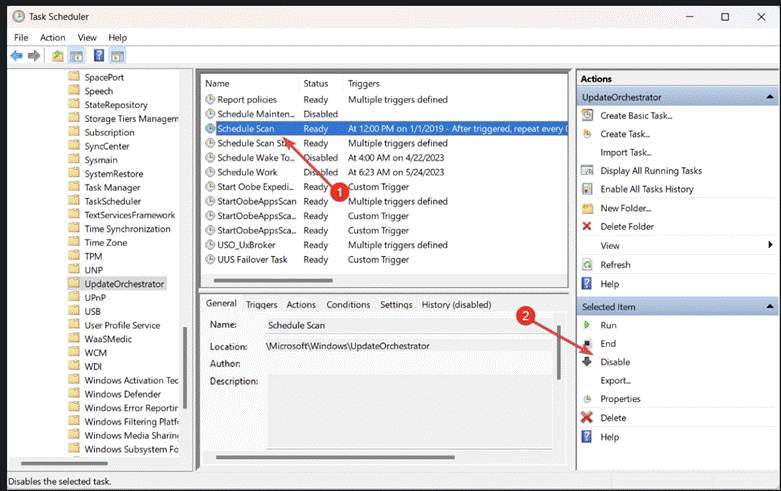Switch to the Actions tab

[301, 304]
